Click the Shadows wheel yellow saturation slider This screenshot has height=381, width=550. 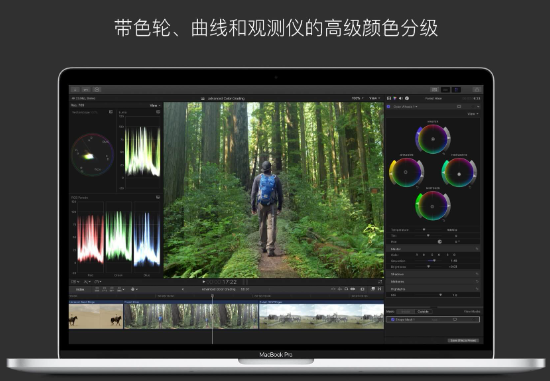pos(392,173)
